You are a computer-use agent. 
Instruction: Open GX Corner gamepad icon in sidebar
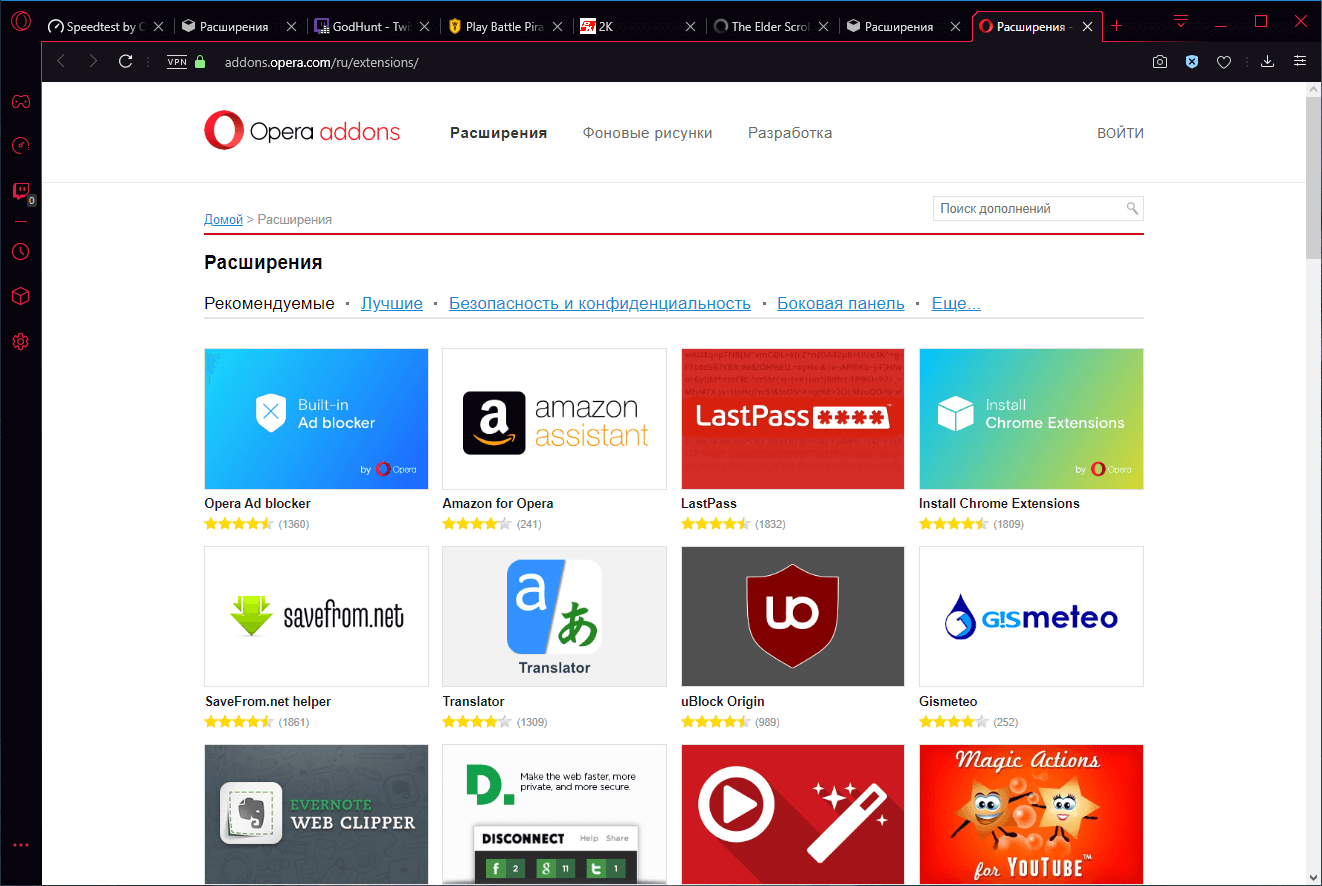click(20, 101)
